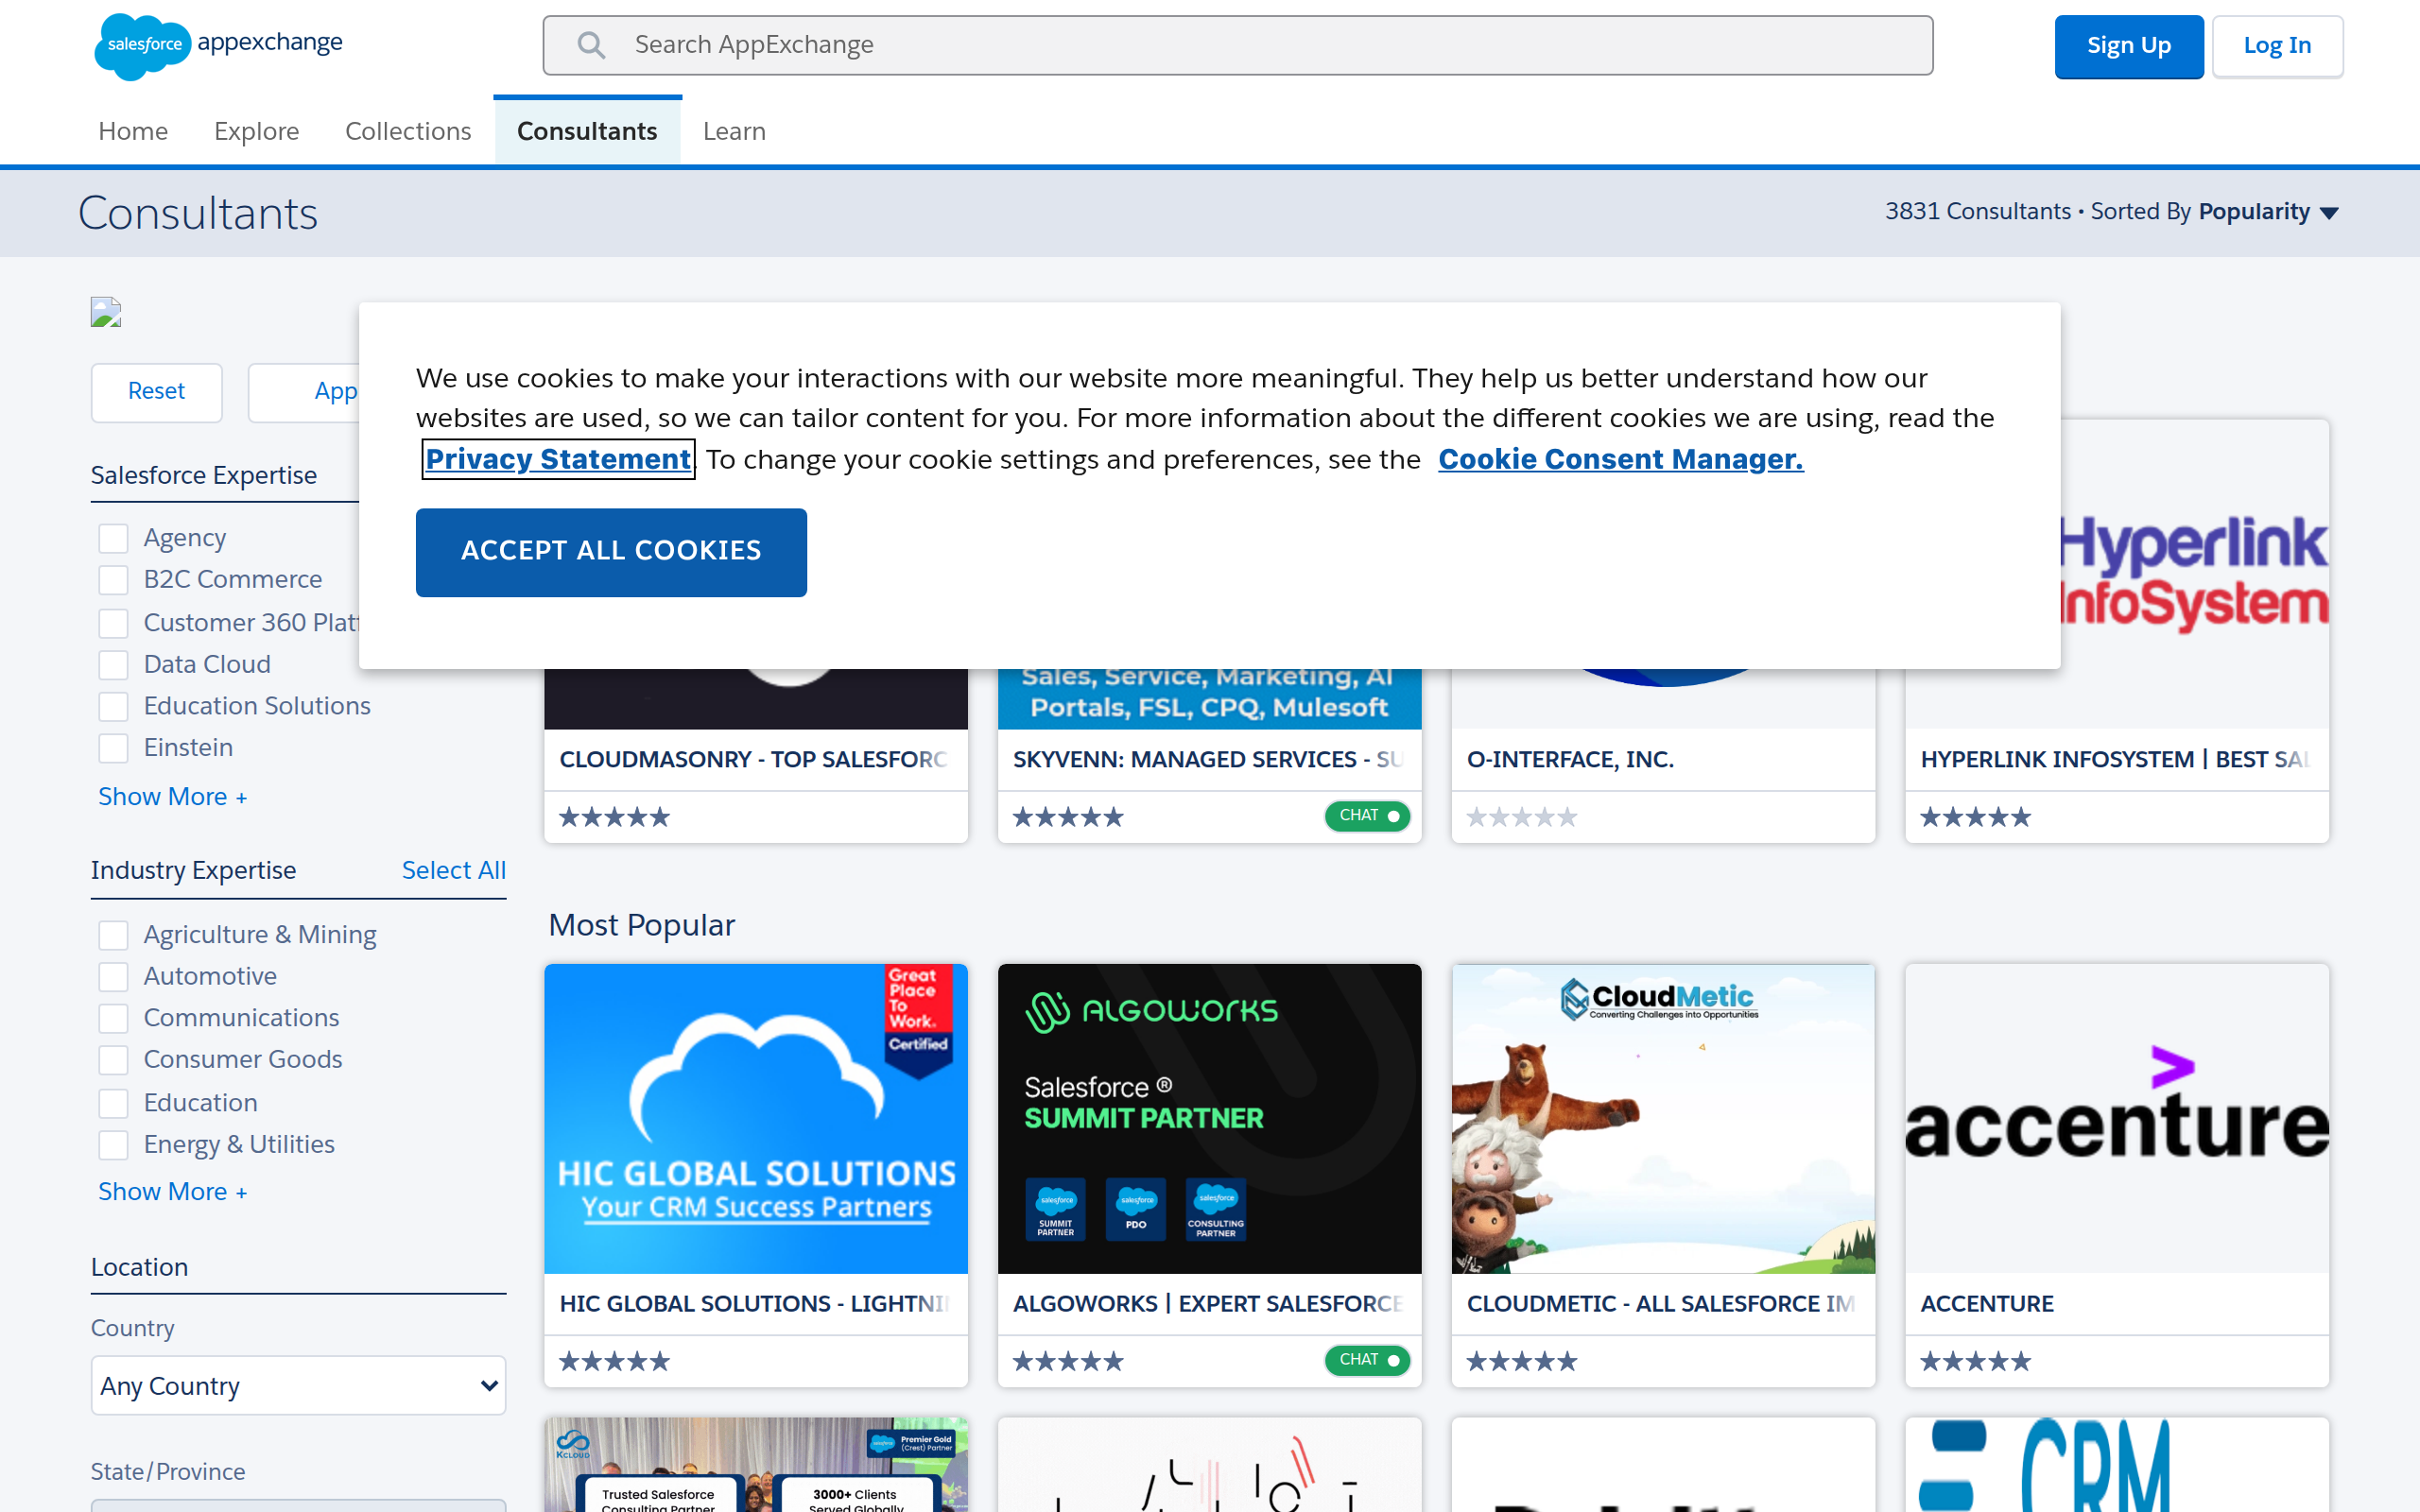
Task: Click the Sorted By Popularity arrow
Action: (2329, 213)
